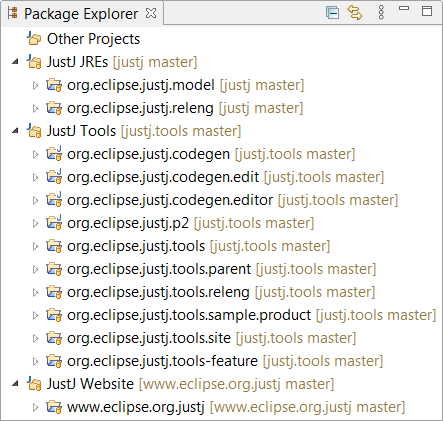Viewport: 443px width, 421px height.
Task: Select the Package Explorer tab
Action: pos(81,14)
